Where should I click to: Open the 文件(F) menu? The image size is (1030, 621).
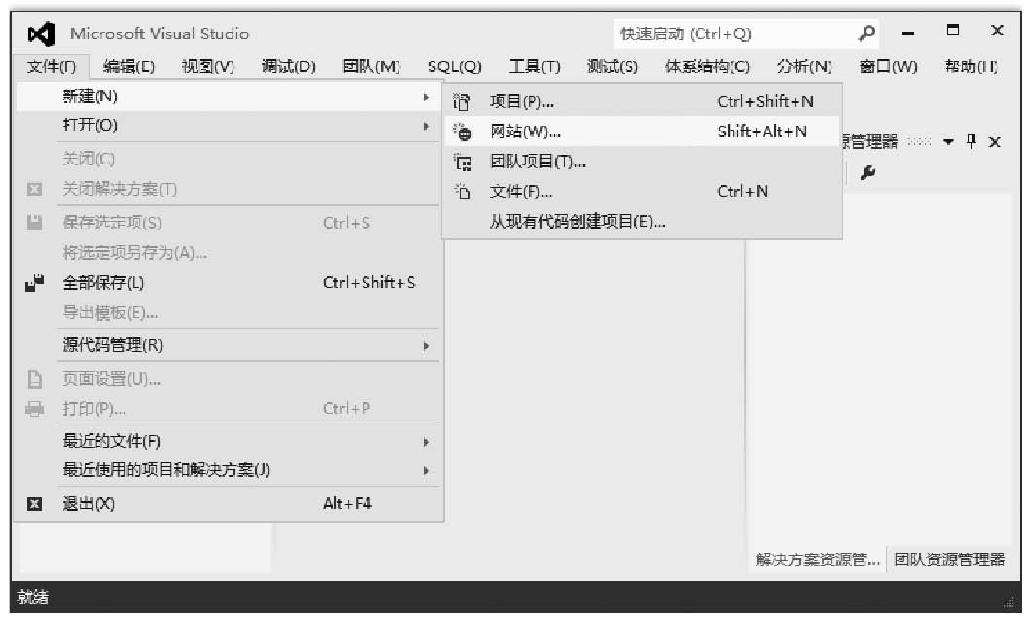(51, 66)
